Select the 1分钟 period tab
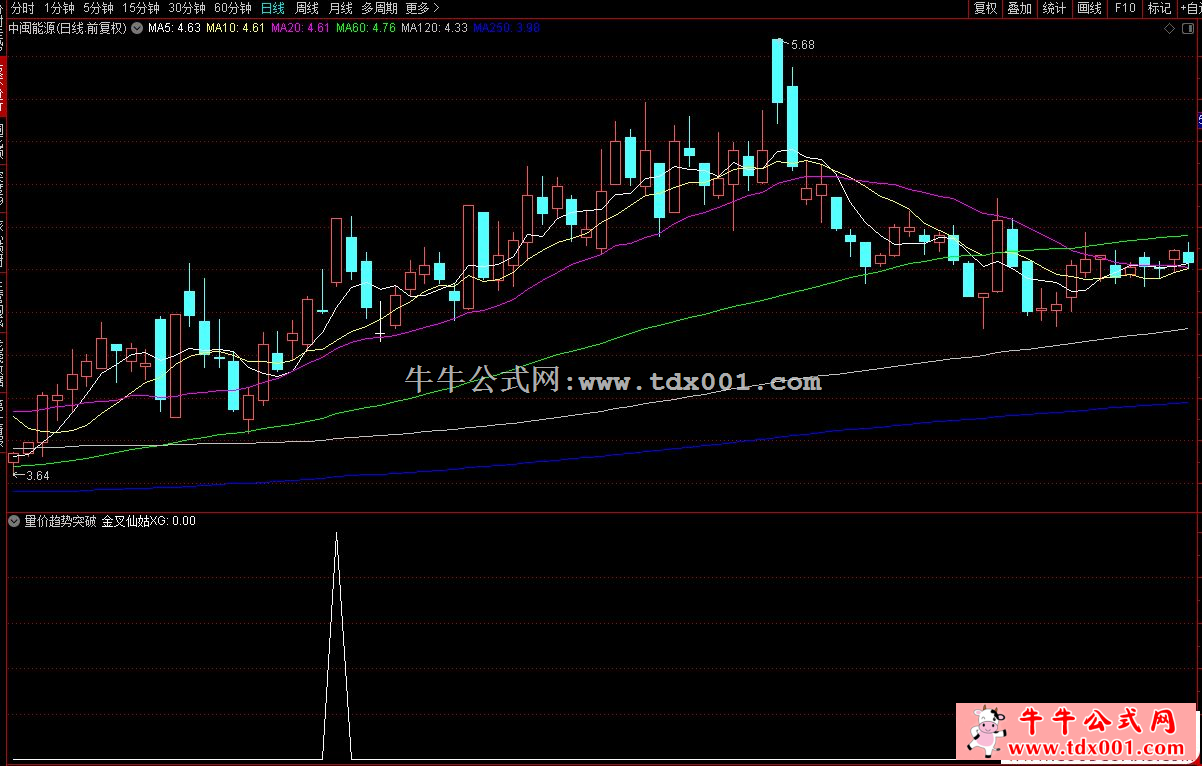The width and height of the screenshot is (1202, 766). [59, 7]
